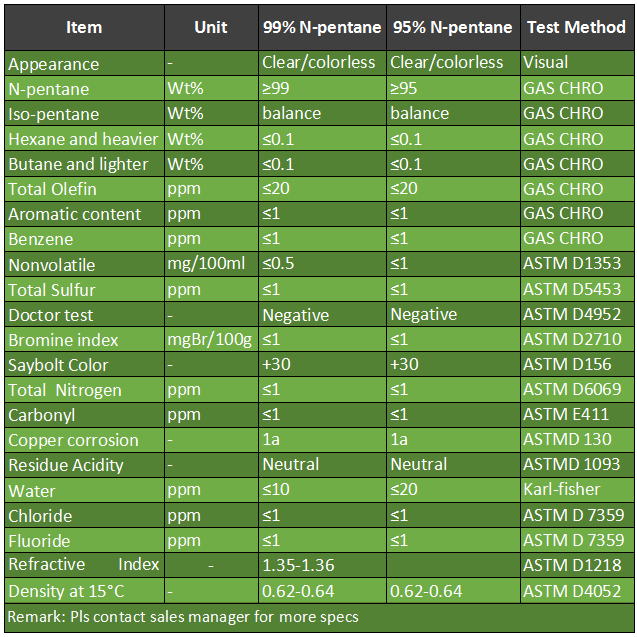The width and height of the screenshot is (637, 637).
Task: Select the "95% N-pentane" column header
Action: (453, 28)
